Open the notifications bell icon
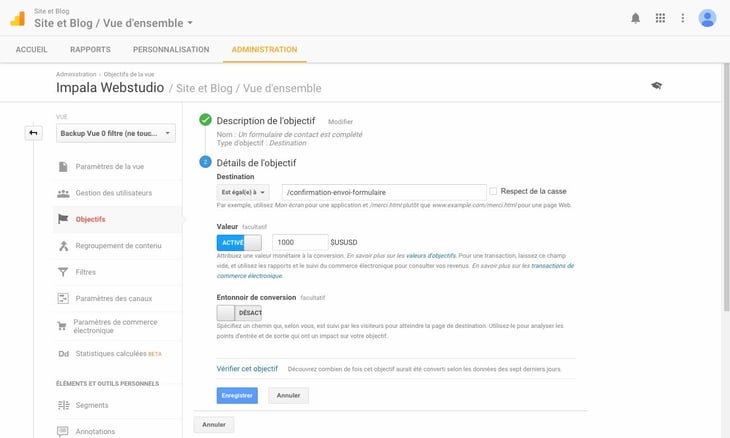730x438 pixels. click(635, 18)
